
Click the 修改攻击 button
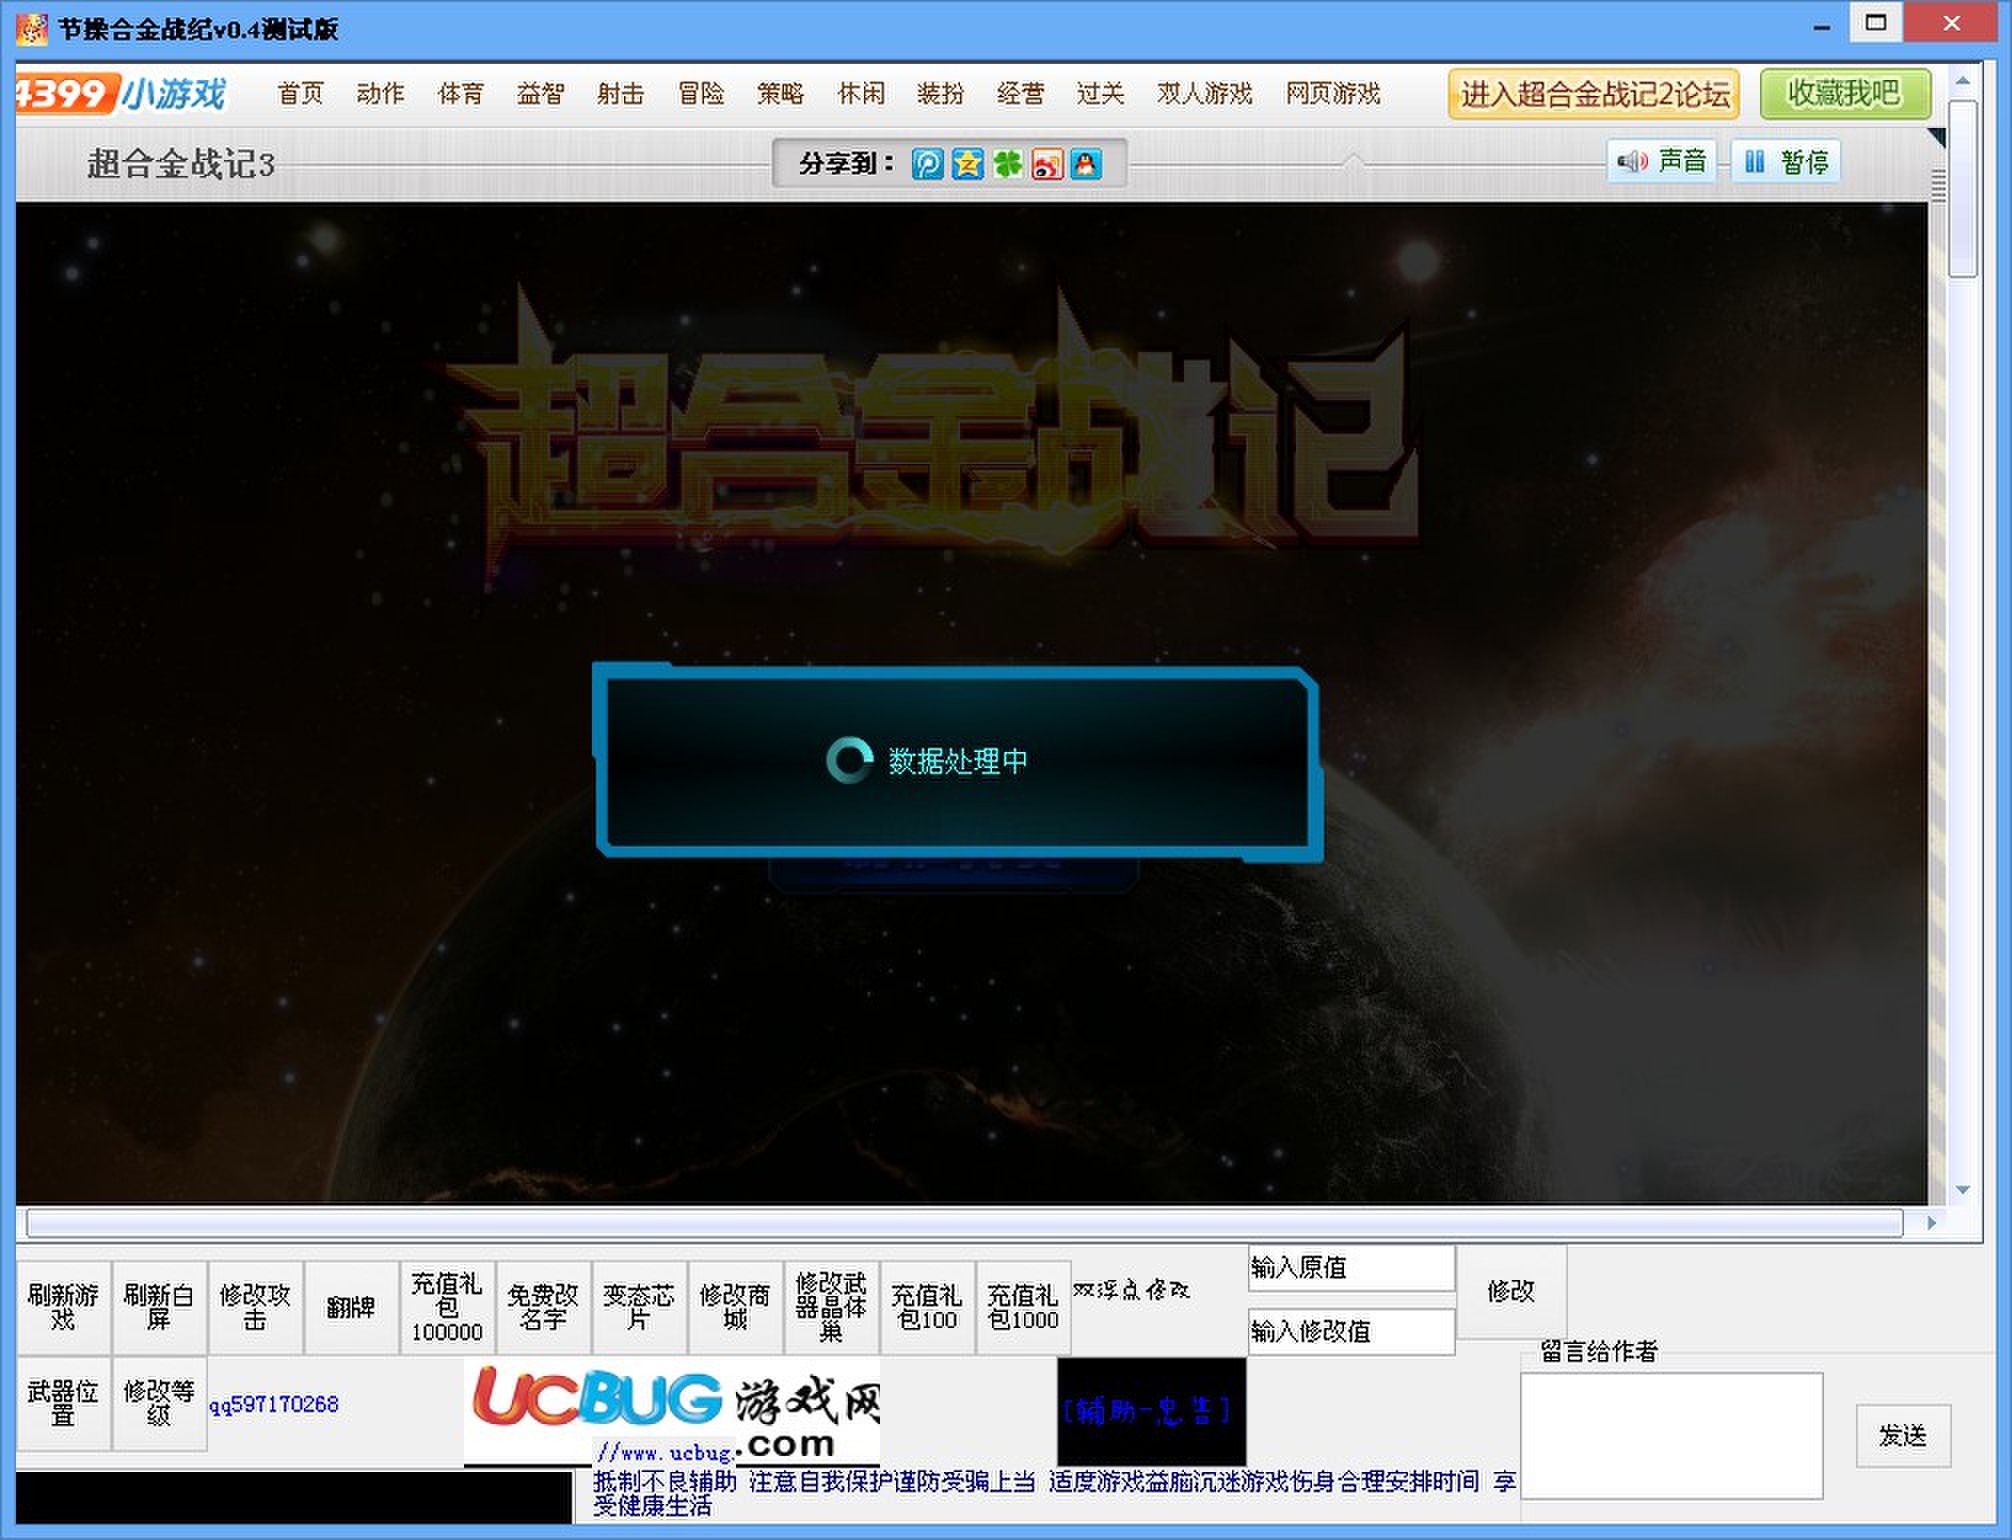(x=255, y=1307)
